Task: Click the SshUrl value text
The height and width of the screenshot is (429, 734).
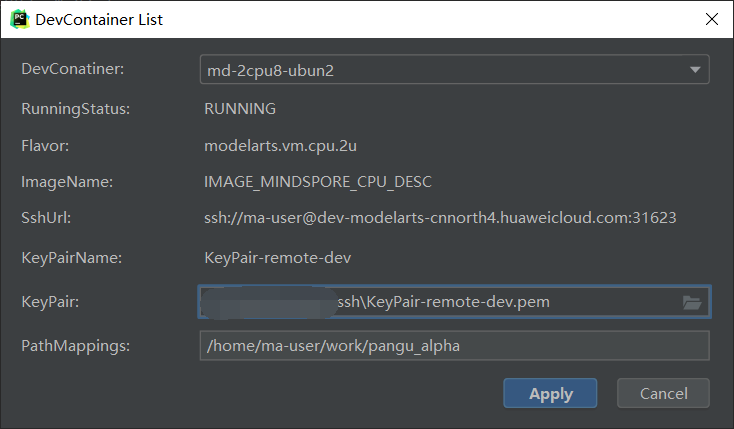Action: tap(440, 218)
